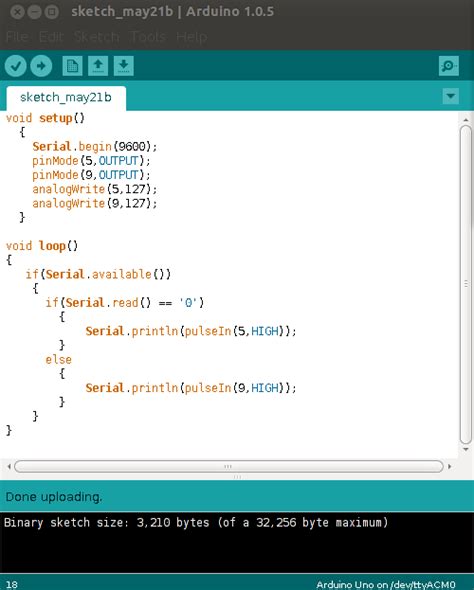Click the void setup() line
The height and width of the screenshot is (590, 474).
tap(45, 118)
